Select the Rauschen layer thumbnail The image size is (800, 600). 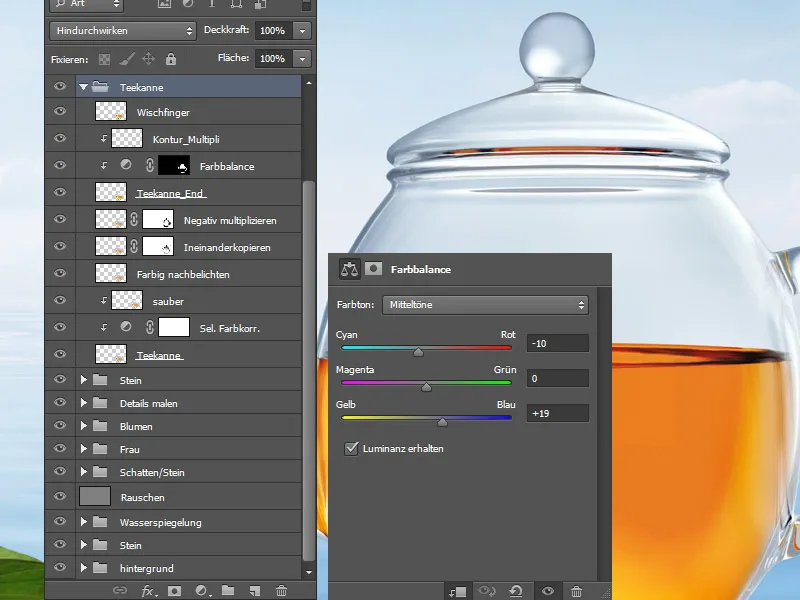coord(95,496)
